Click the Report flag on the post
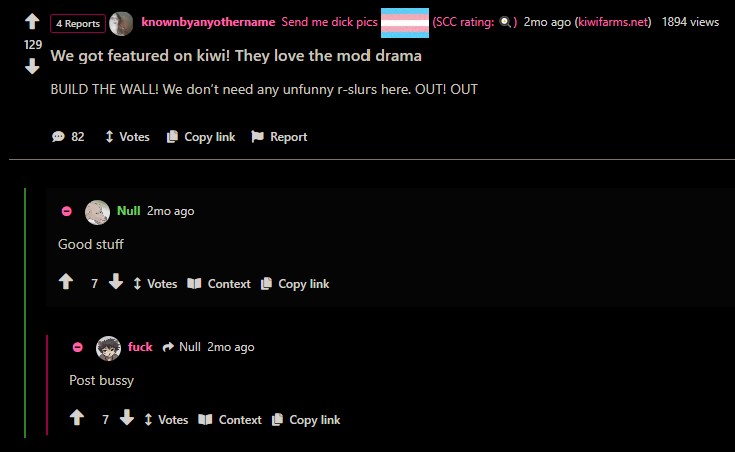Screen dimensions: 735x452 tap(279, 136)
